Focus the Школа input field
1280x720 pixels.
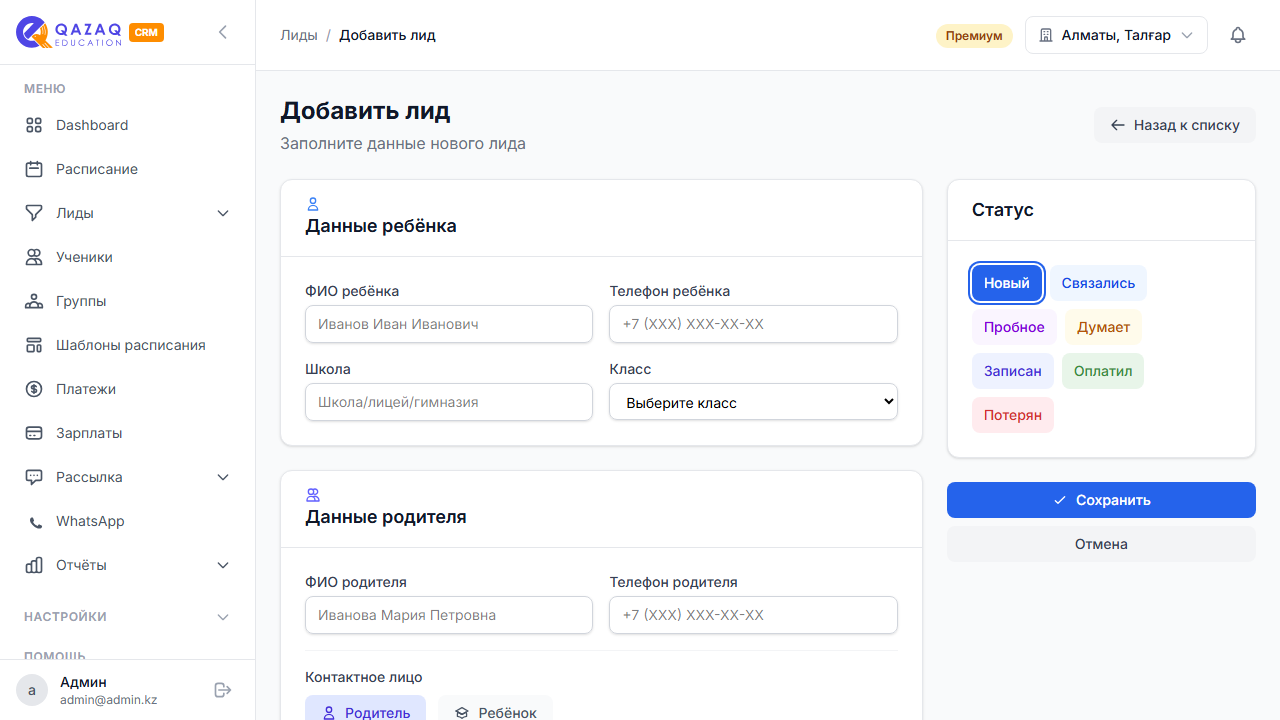(x=449, y=402)
